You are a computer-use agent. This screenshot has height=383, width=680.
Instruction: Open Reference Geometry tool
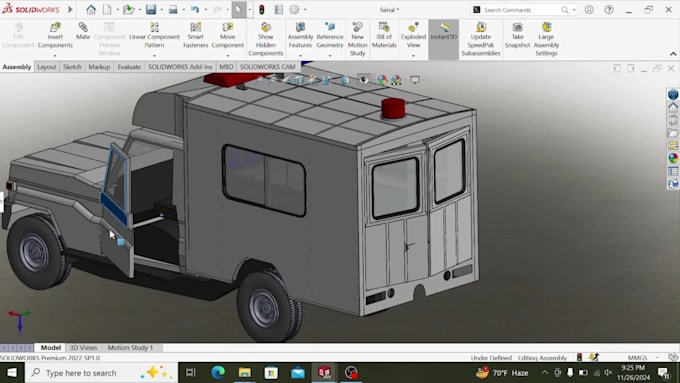pos(330,36)
